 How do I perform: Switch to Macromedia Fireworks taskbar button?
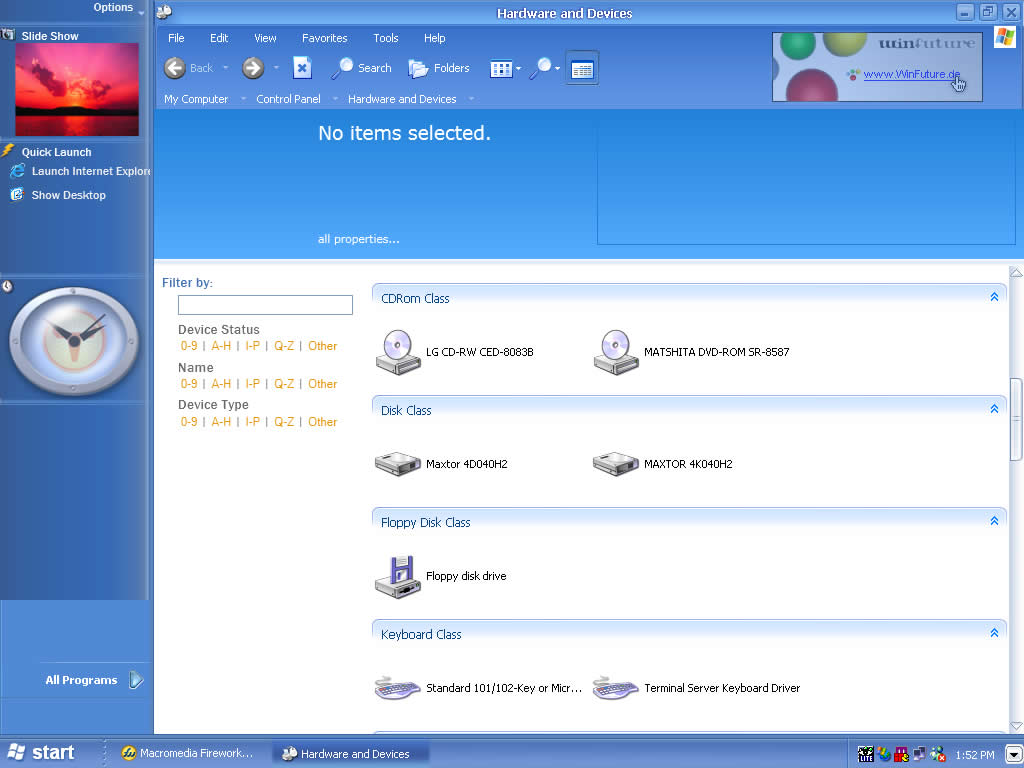[187, 753]
